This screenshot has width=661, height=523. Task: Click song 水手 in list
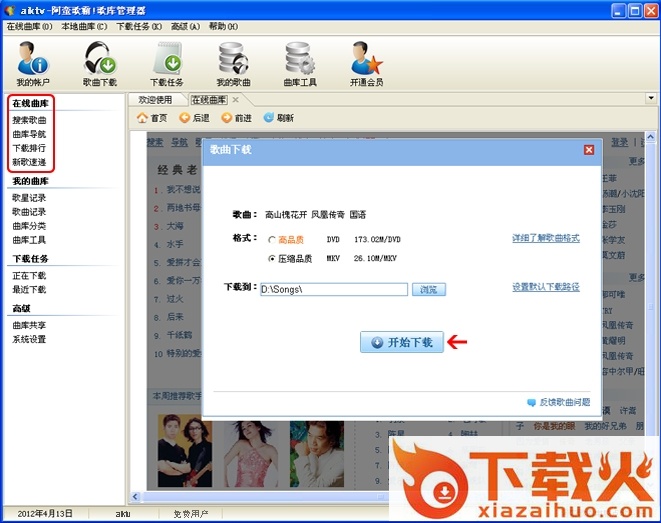(x=175, y=244)
